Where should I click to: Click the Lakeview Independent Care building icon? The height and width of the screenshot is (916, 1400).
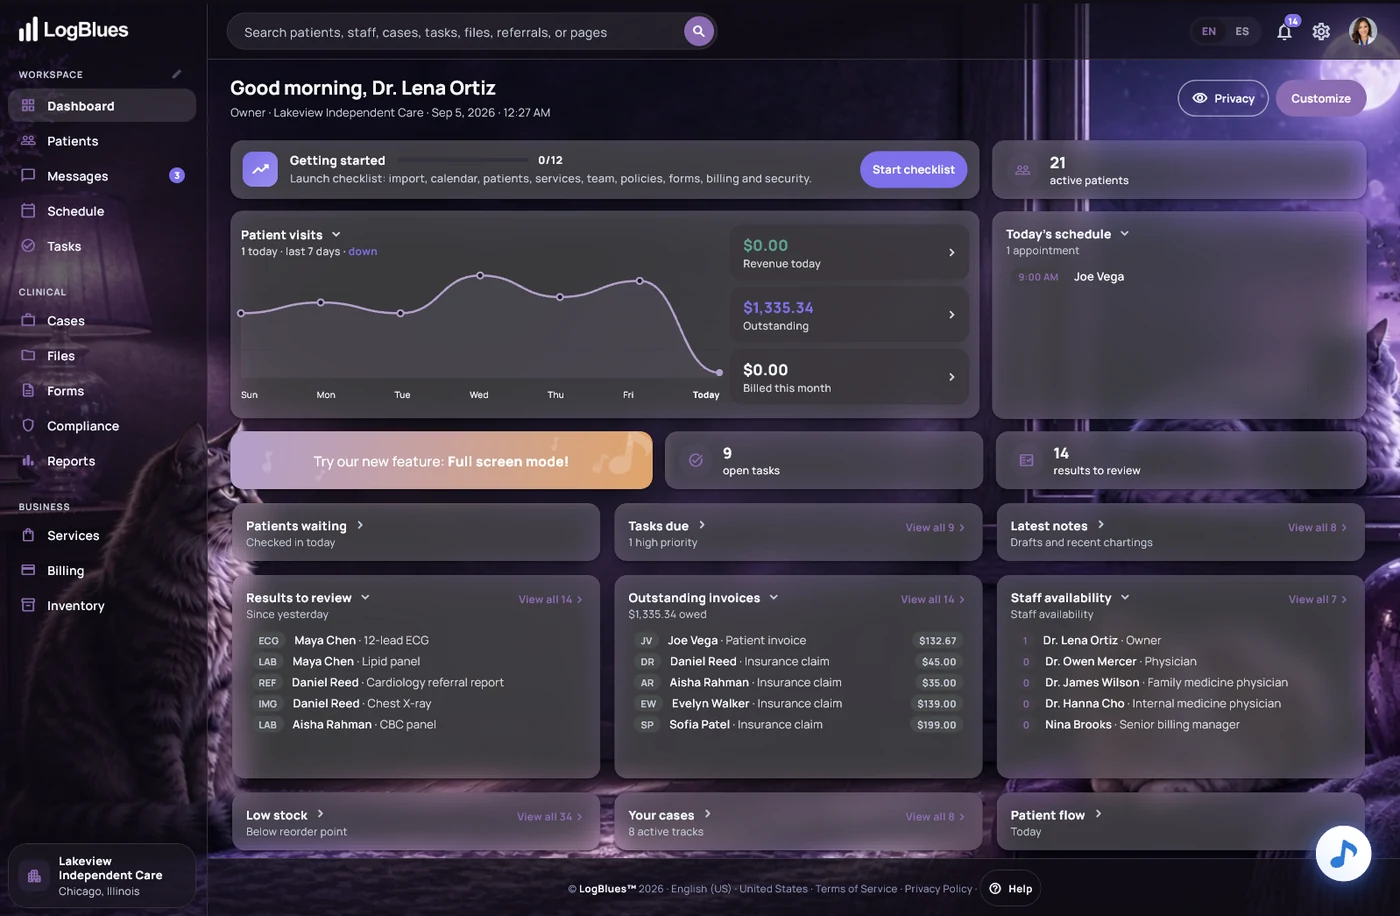34,876
